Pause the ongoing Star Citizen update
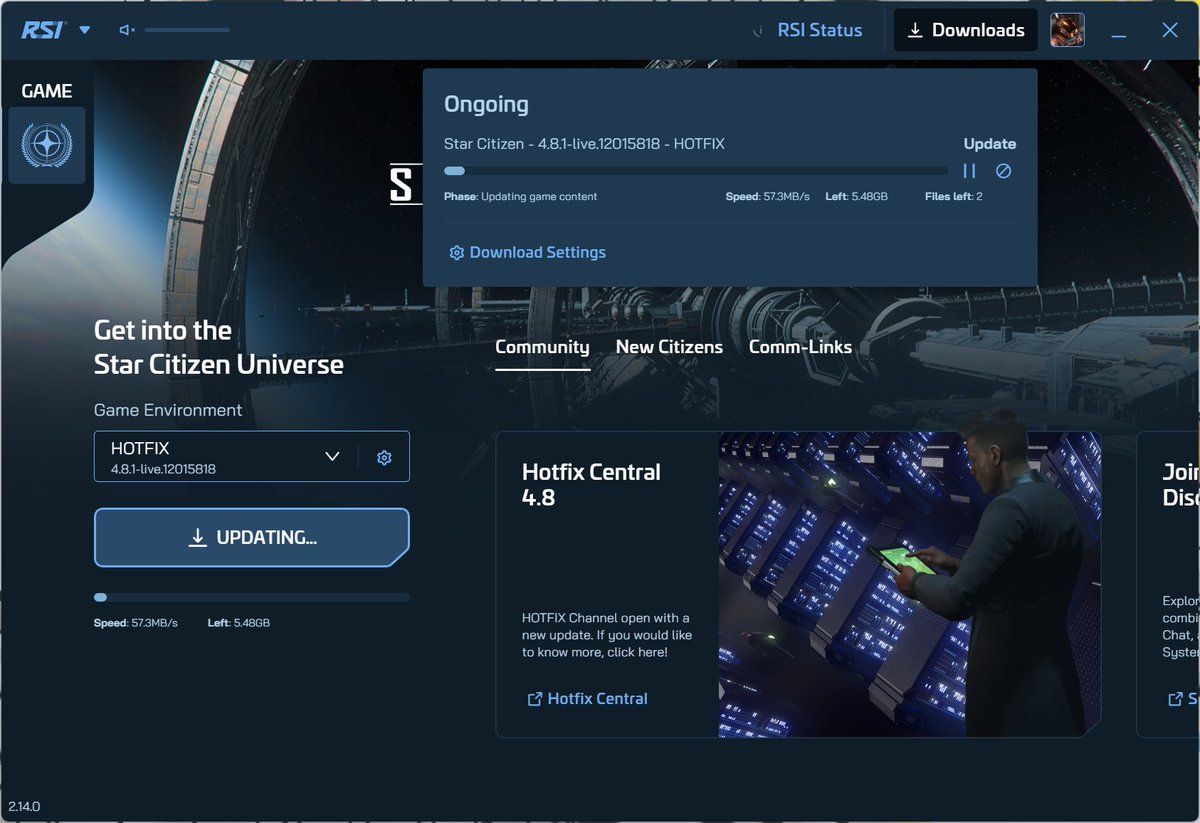This screenshot has height=823, width=1200. (969, 171)
